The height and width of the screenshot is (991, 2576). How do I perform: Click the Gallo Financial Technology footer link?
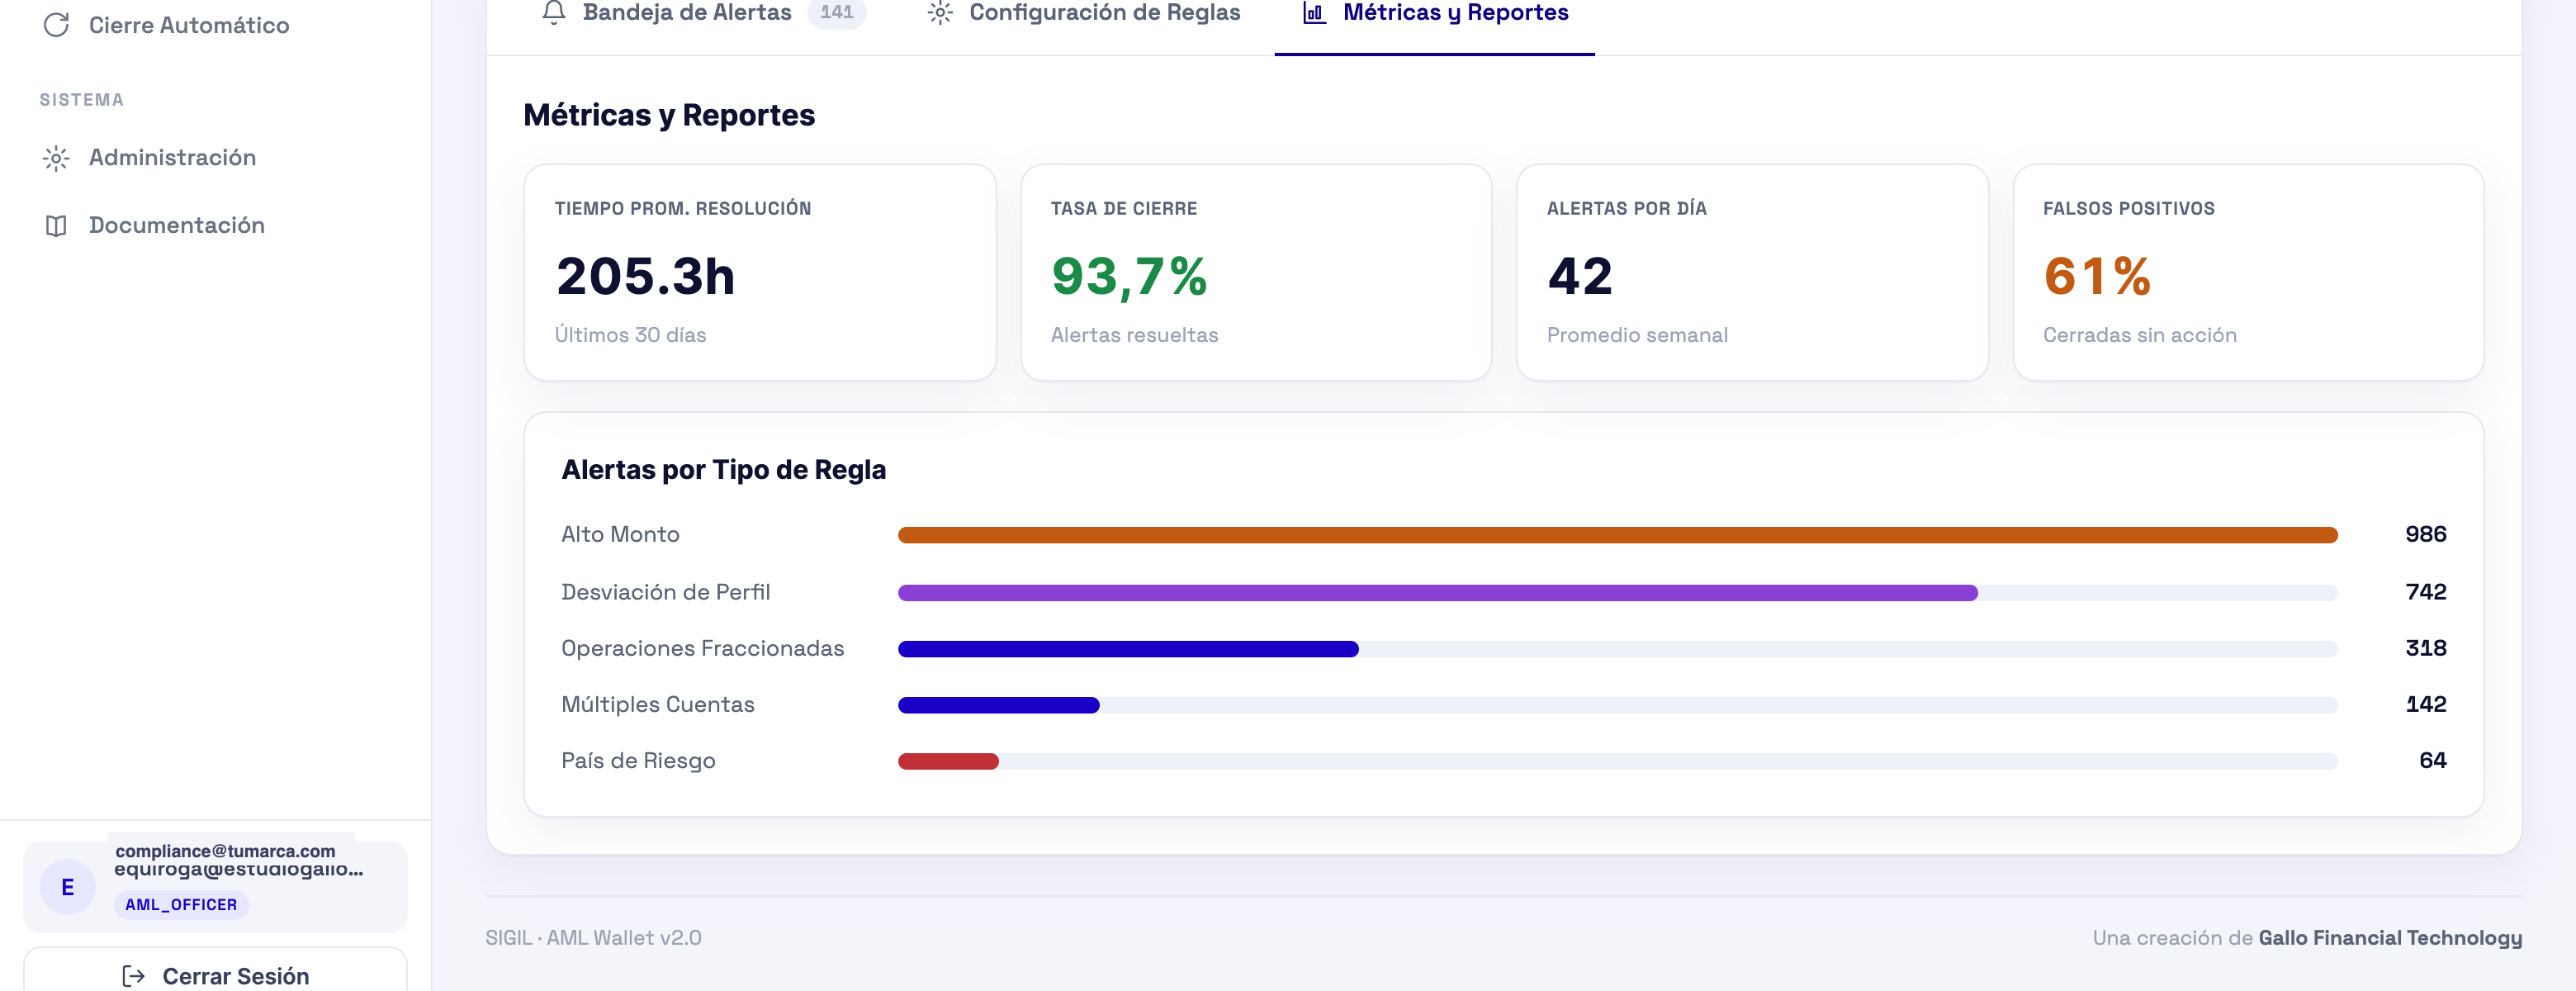click(x=2390, y=938)
